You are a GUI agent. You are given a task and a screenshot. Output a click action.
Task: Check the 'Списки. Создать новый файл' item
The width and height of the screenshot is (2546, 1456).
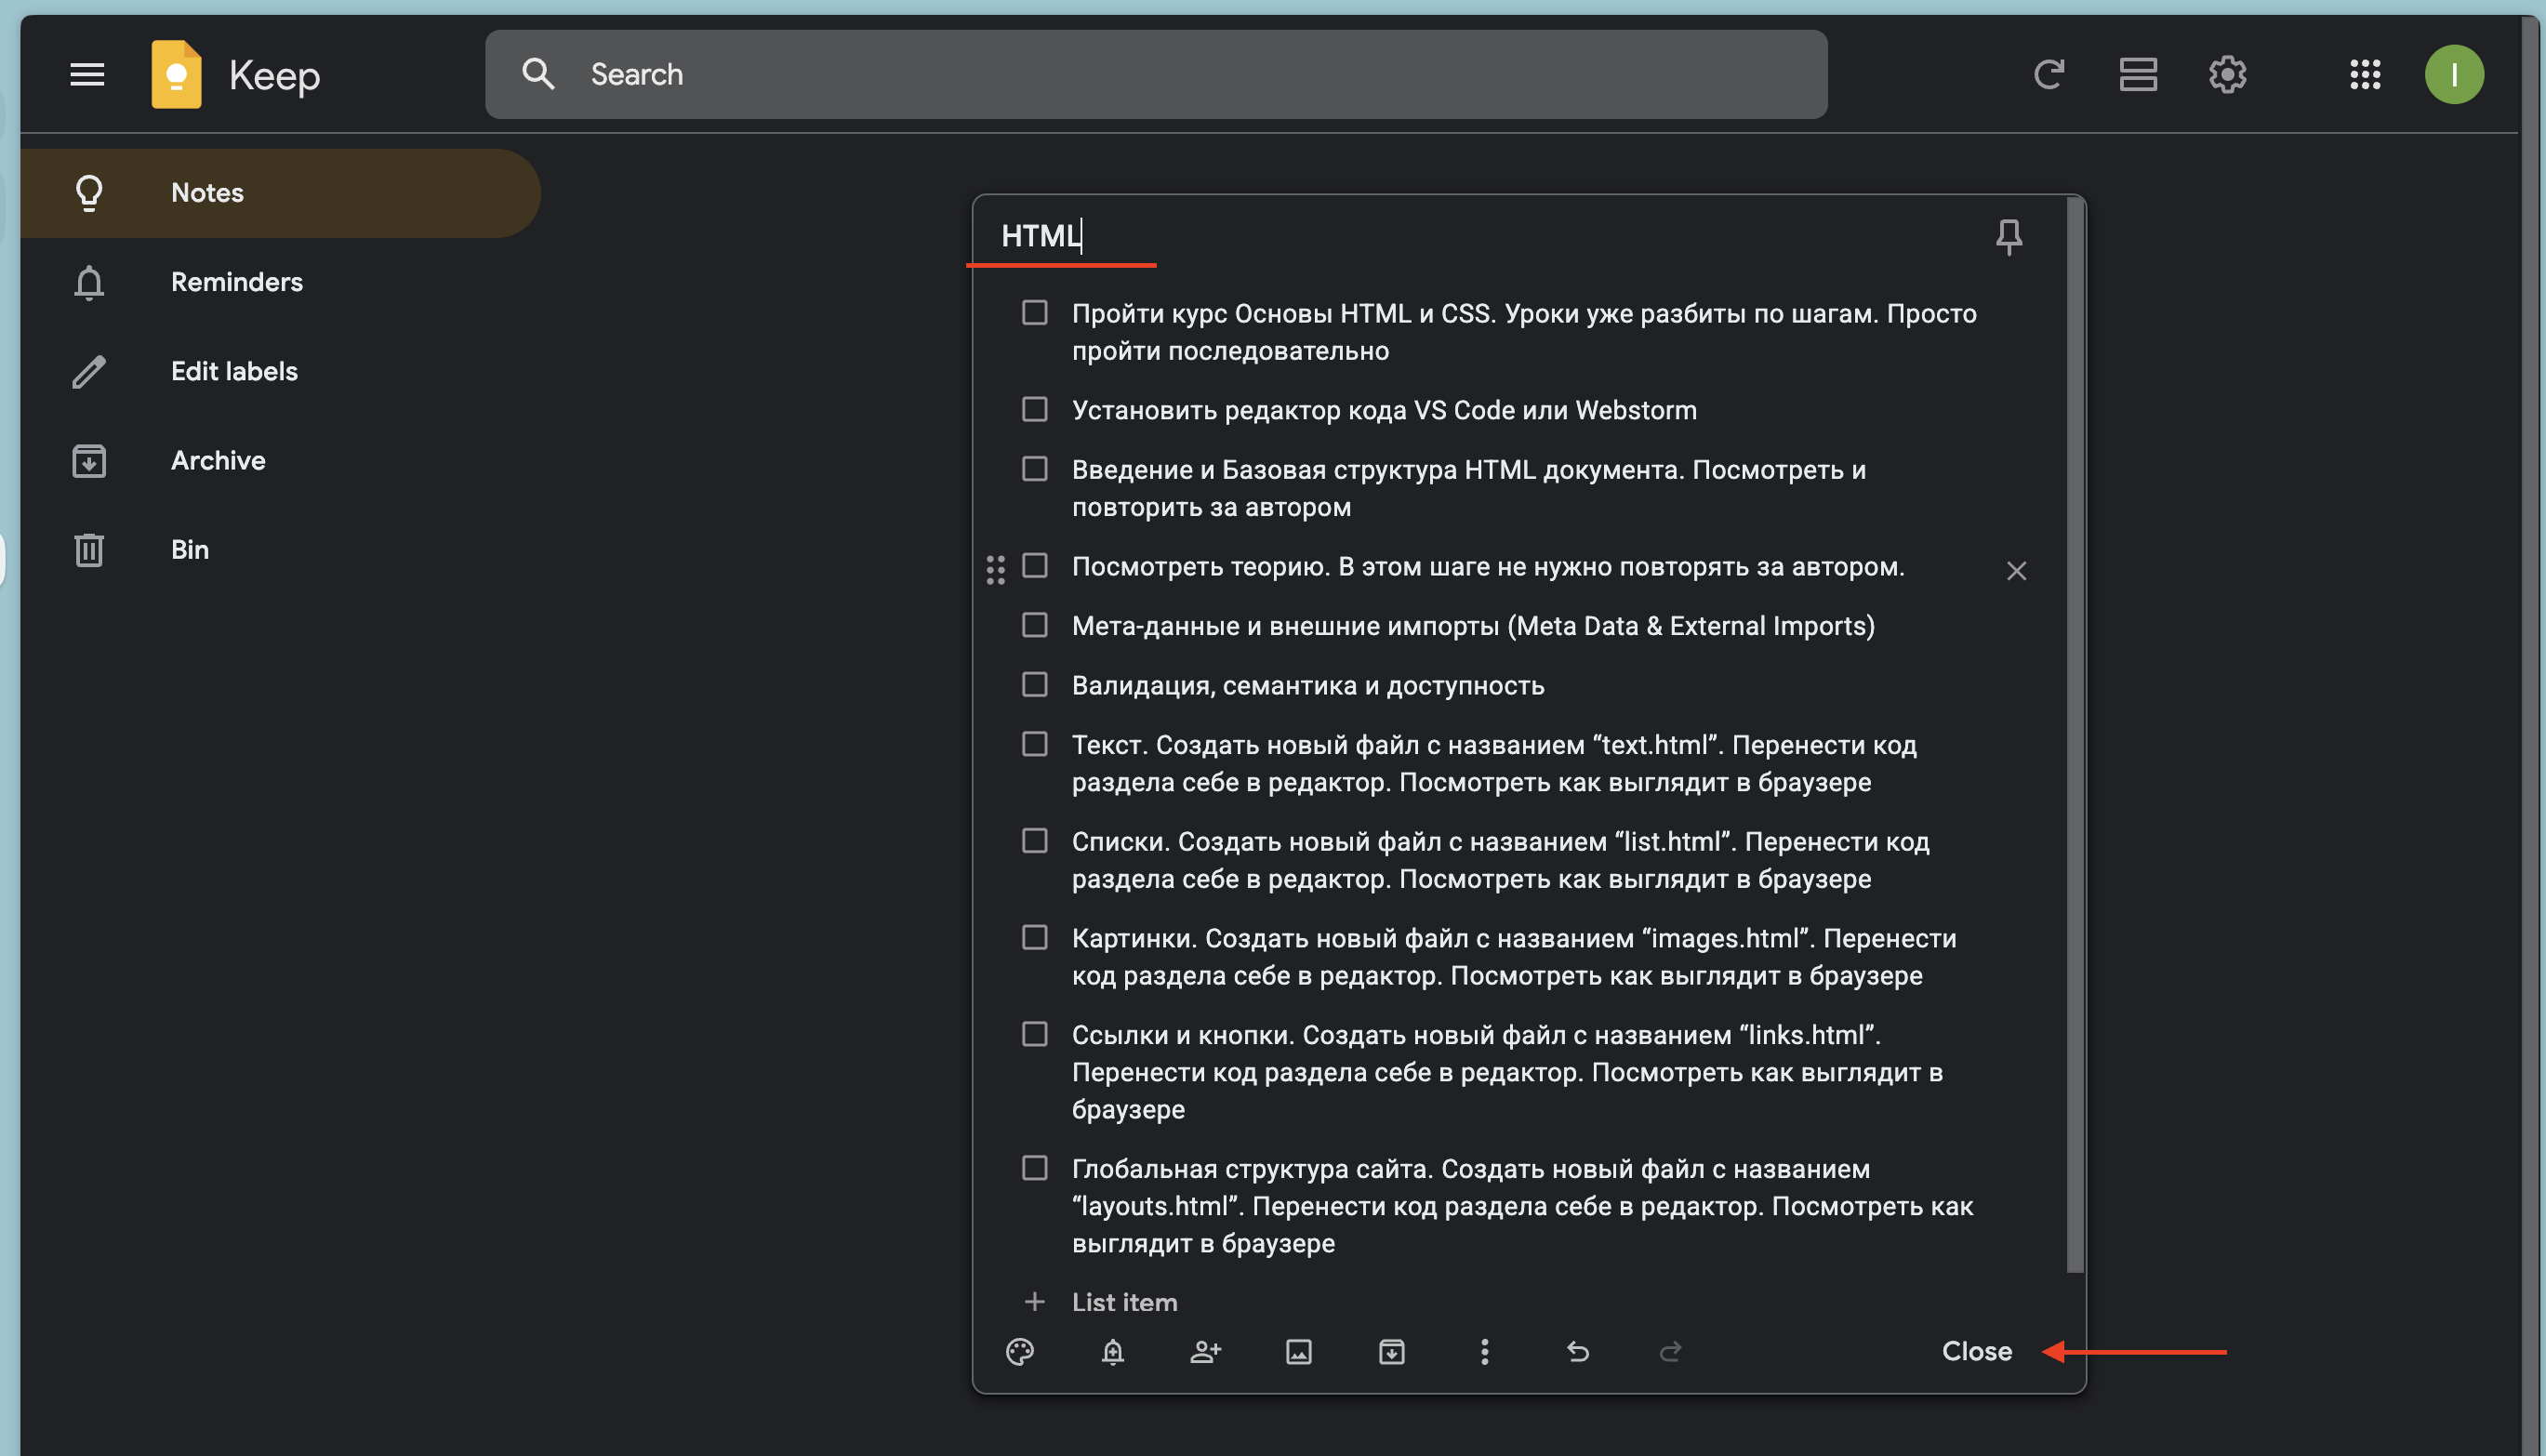1034,840
